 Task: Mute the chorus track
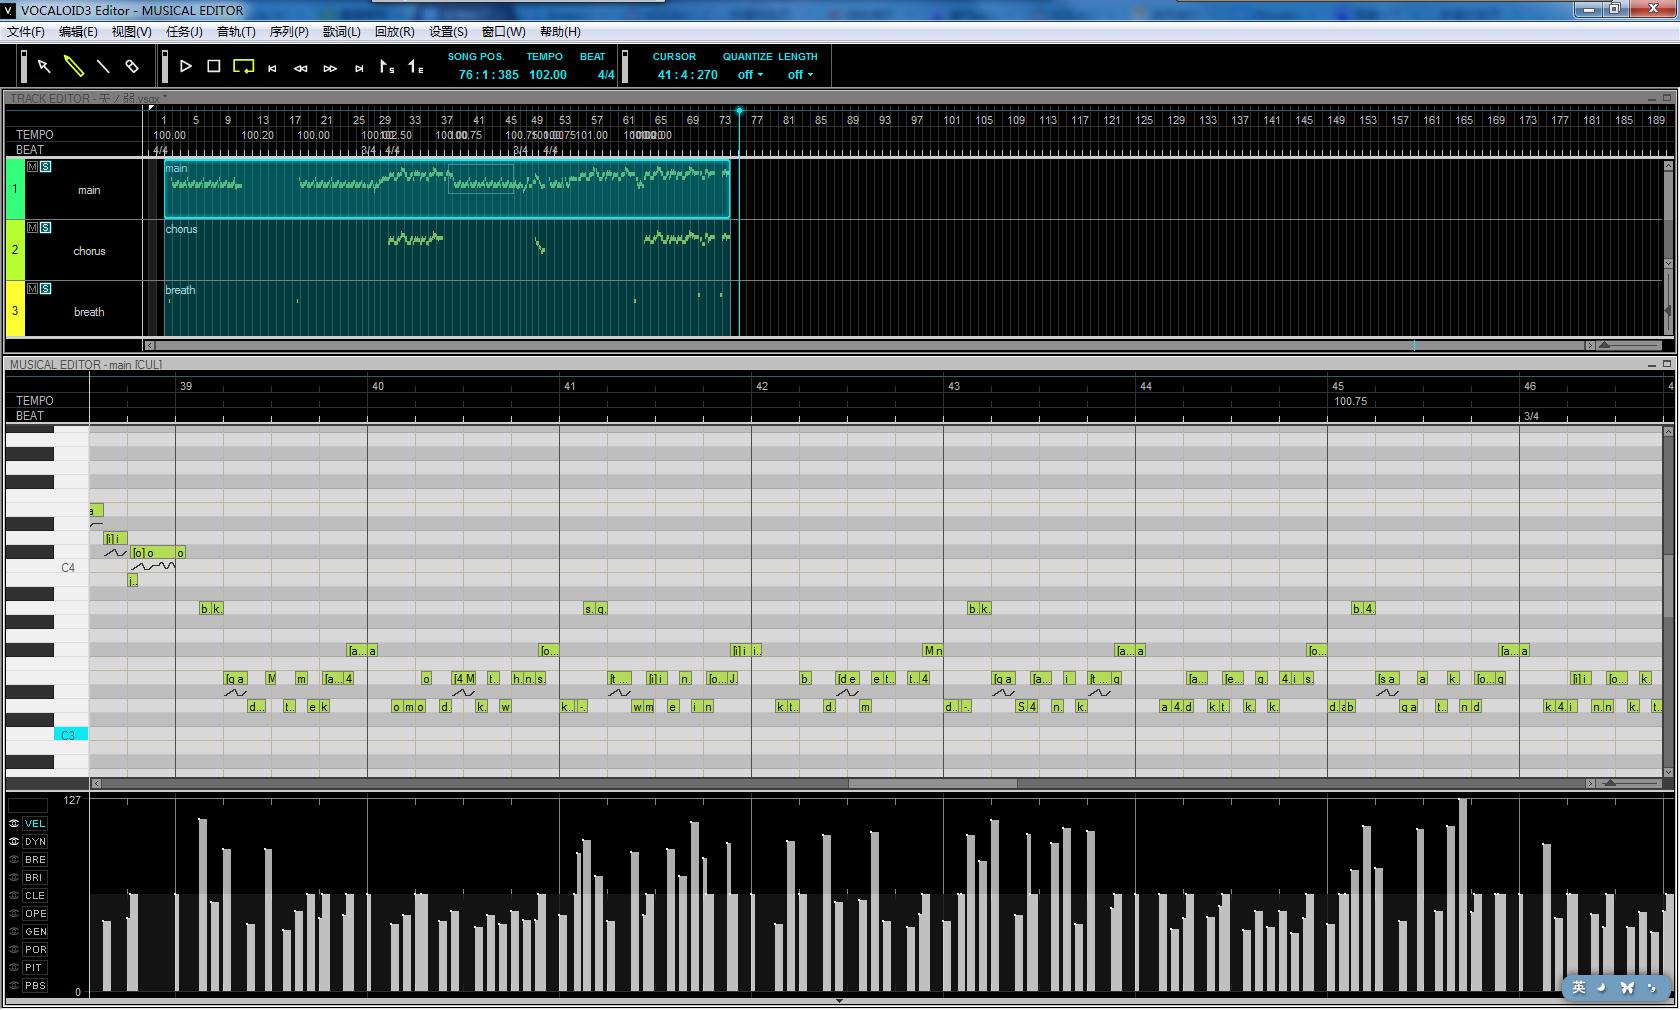click(33, 228)
